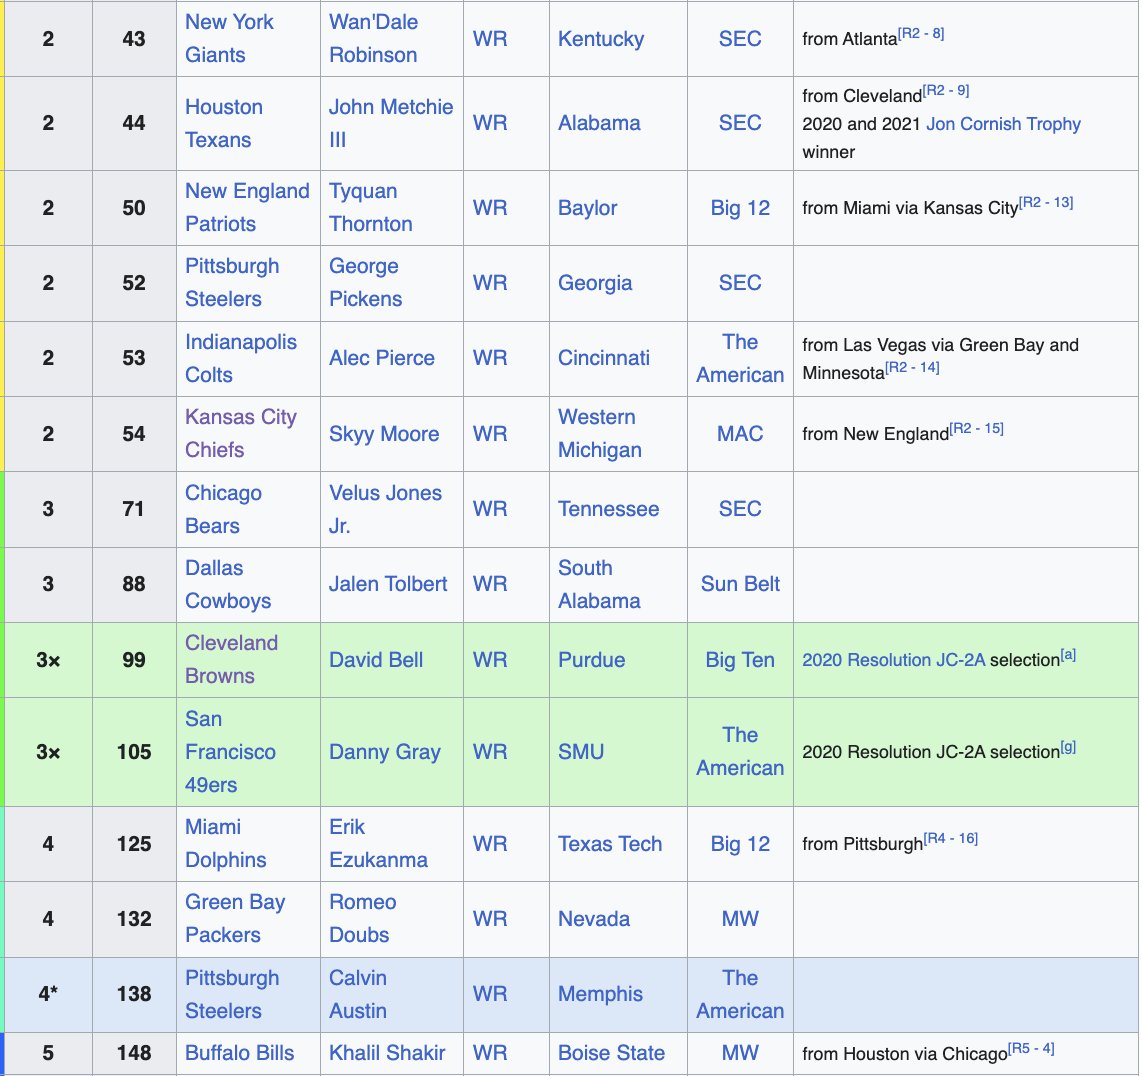1142x1076 pixels.
Task: Open the New York Giants team link
Action: (x=229, y=39)
